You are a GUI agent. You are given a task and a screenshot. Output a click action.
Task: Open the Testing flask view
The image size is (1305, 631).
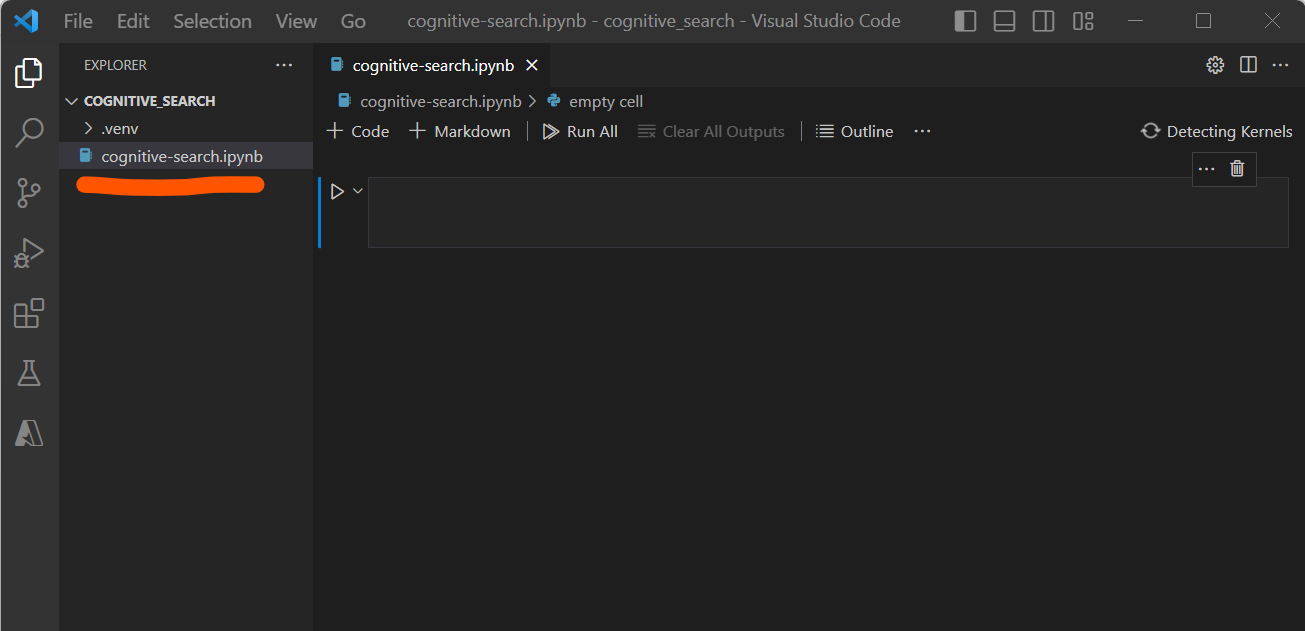tap(29, 373)
